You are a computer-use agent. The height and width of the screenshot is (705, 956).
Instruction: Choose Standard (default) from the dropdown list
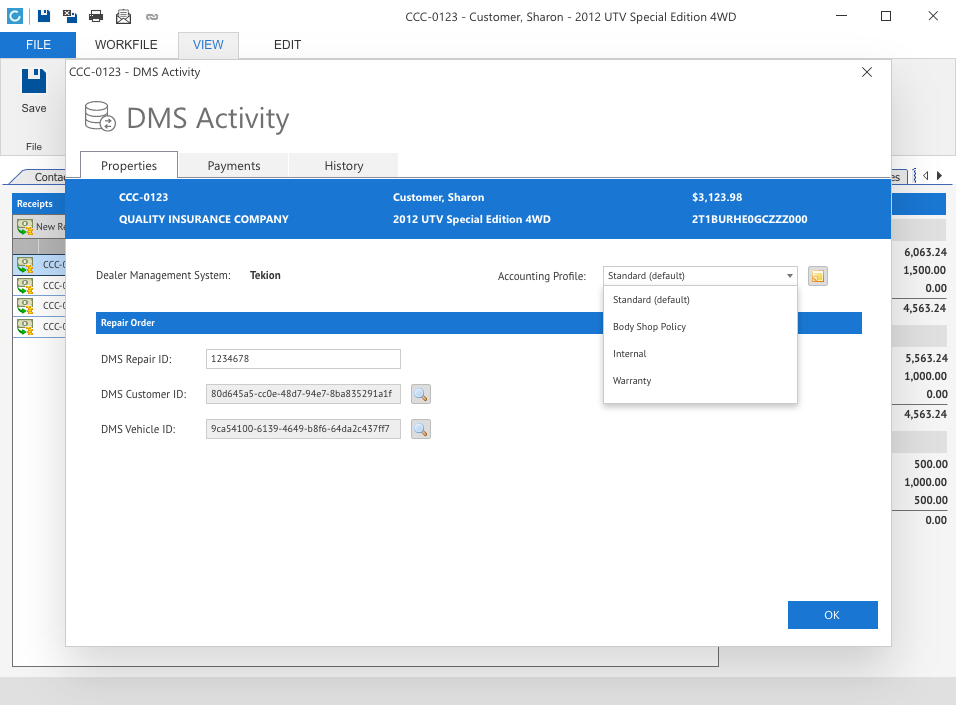click(x=700, y=300)
